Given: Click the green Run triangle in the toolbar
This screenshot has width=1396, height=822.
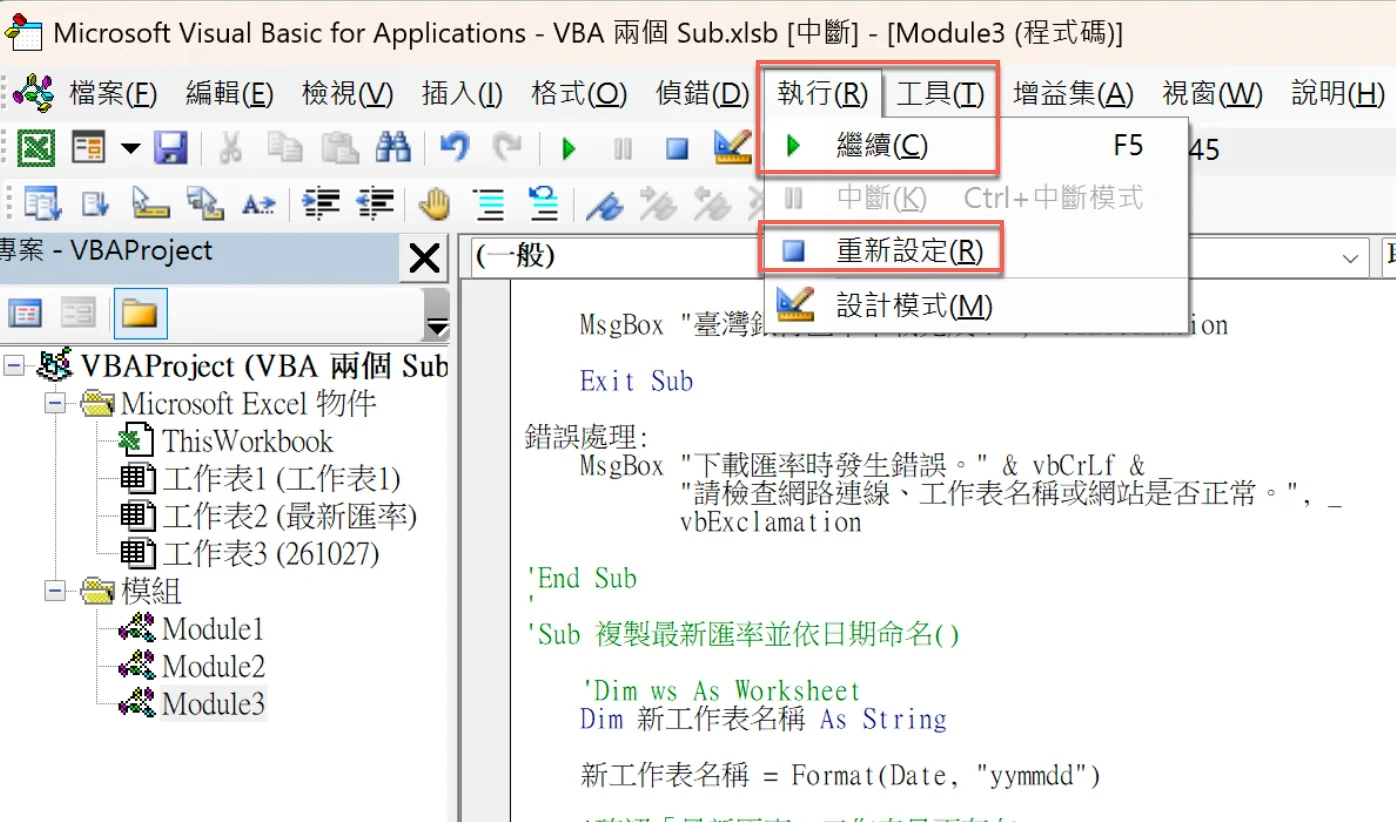Looking at the screenshot, I should tap(569, 150).
